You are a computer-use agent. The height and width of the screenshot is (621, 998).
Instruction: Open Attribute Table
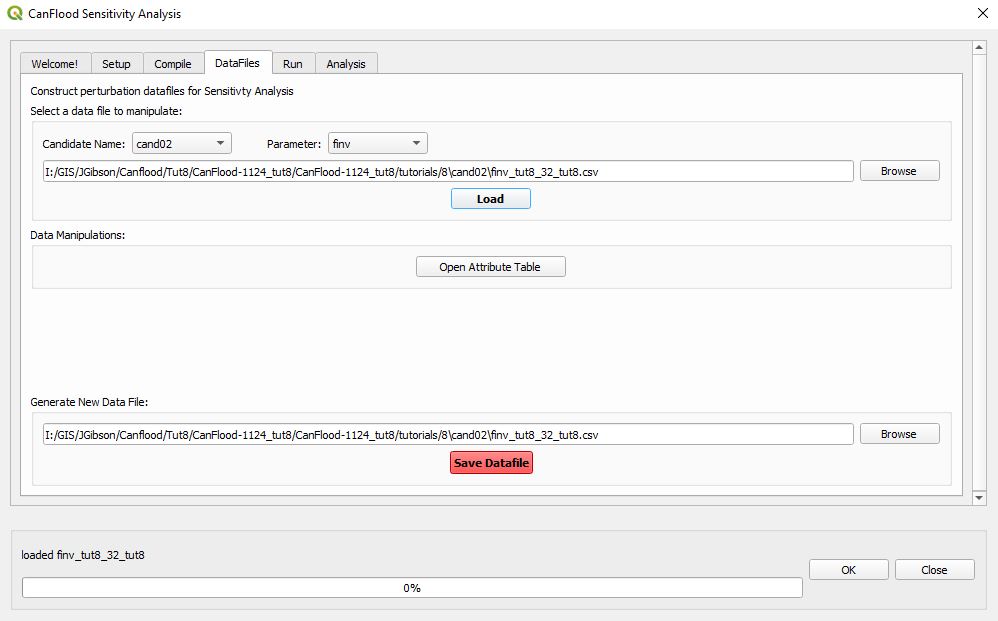tap(491, 267)
